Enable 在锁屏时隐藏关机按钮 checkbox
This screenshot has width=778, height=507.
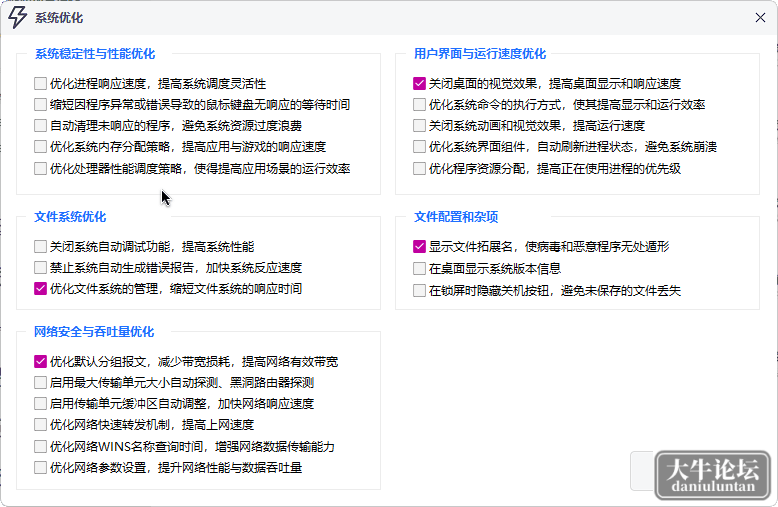click(419, 290)
